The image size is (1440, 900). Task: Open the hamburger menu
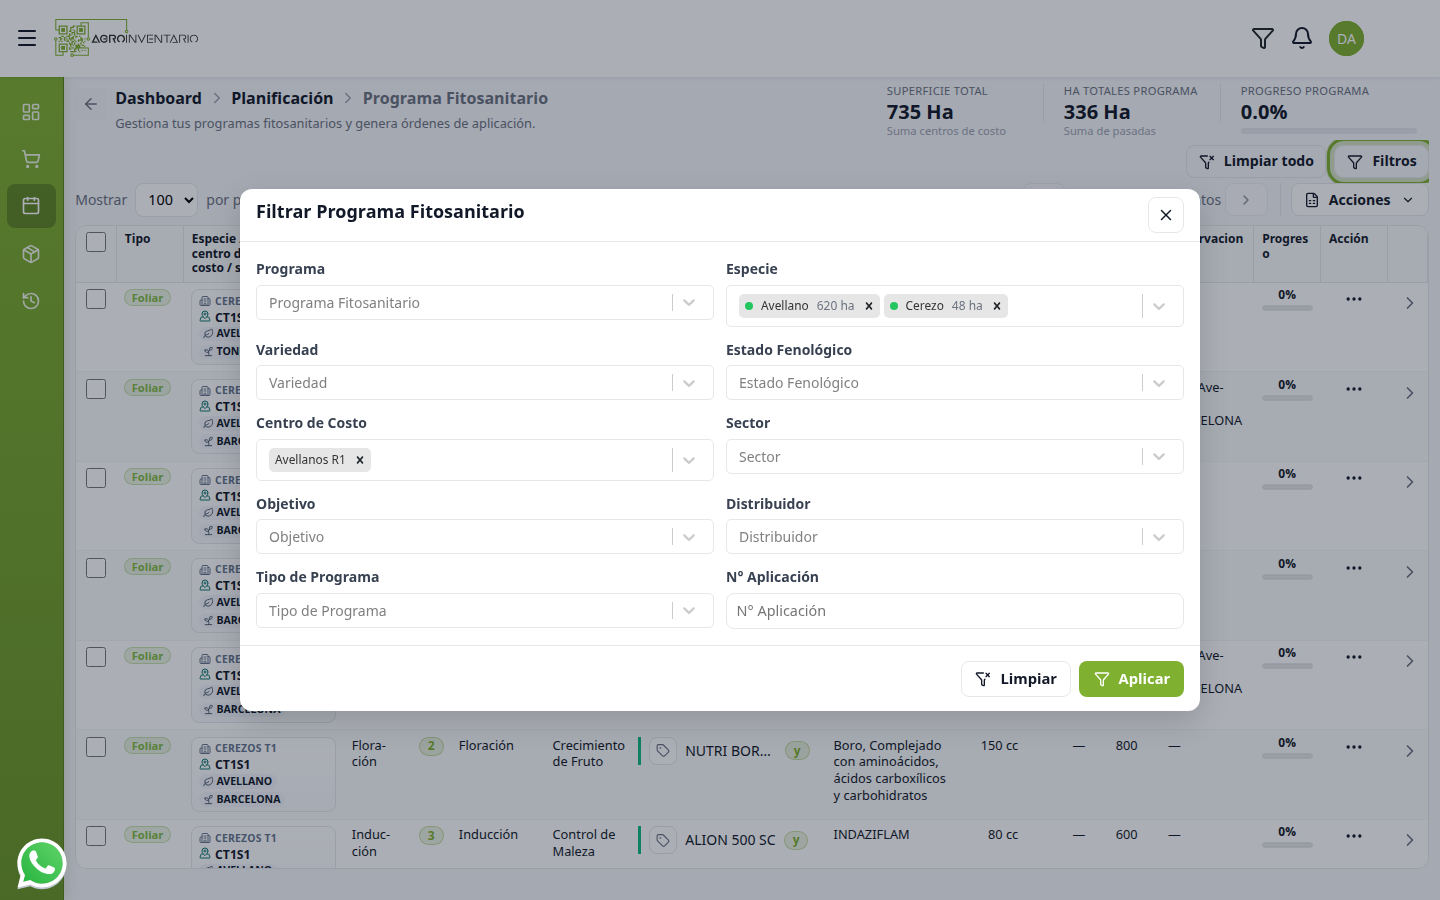click(27, 38)
